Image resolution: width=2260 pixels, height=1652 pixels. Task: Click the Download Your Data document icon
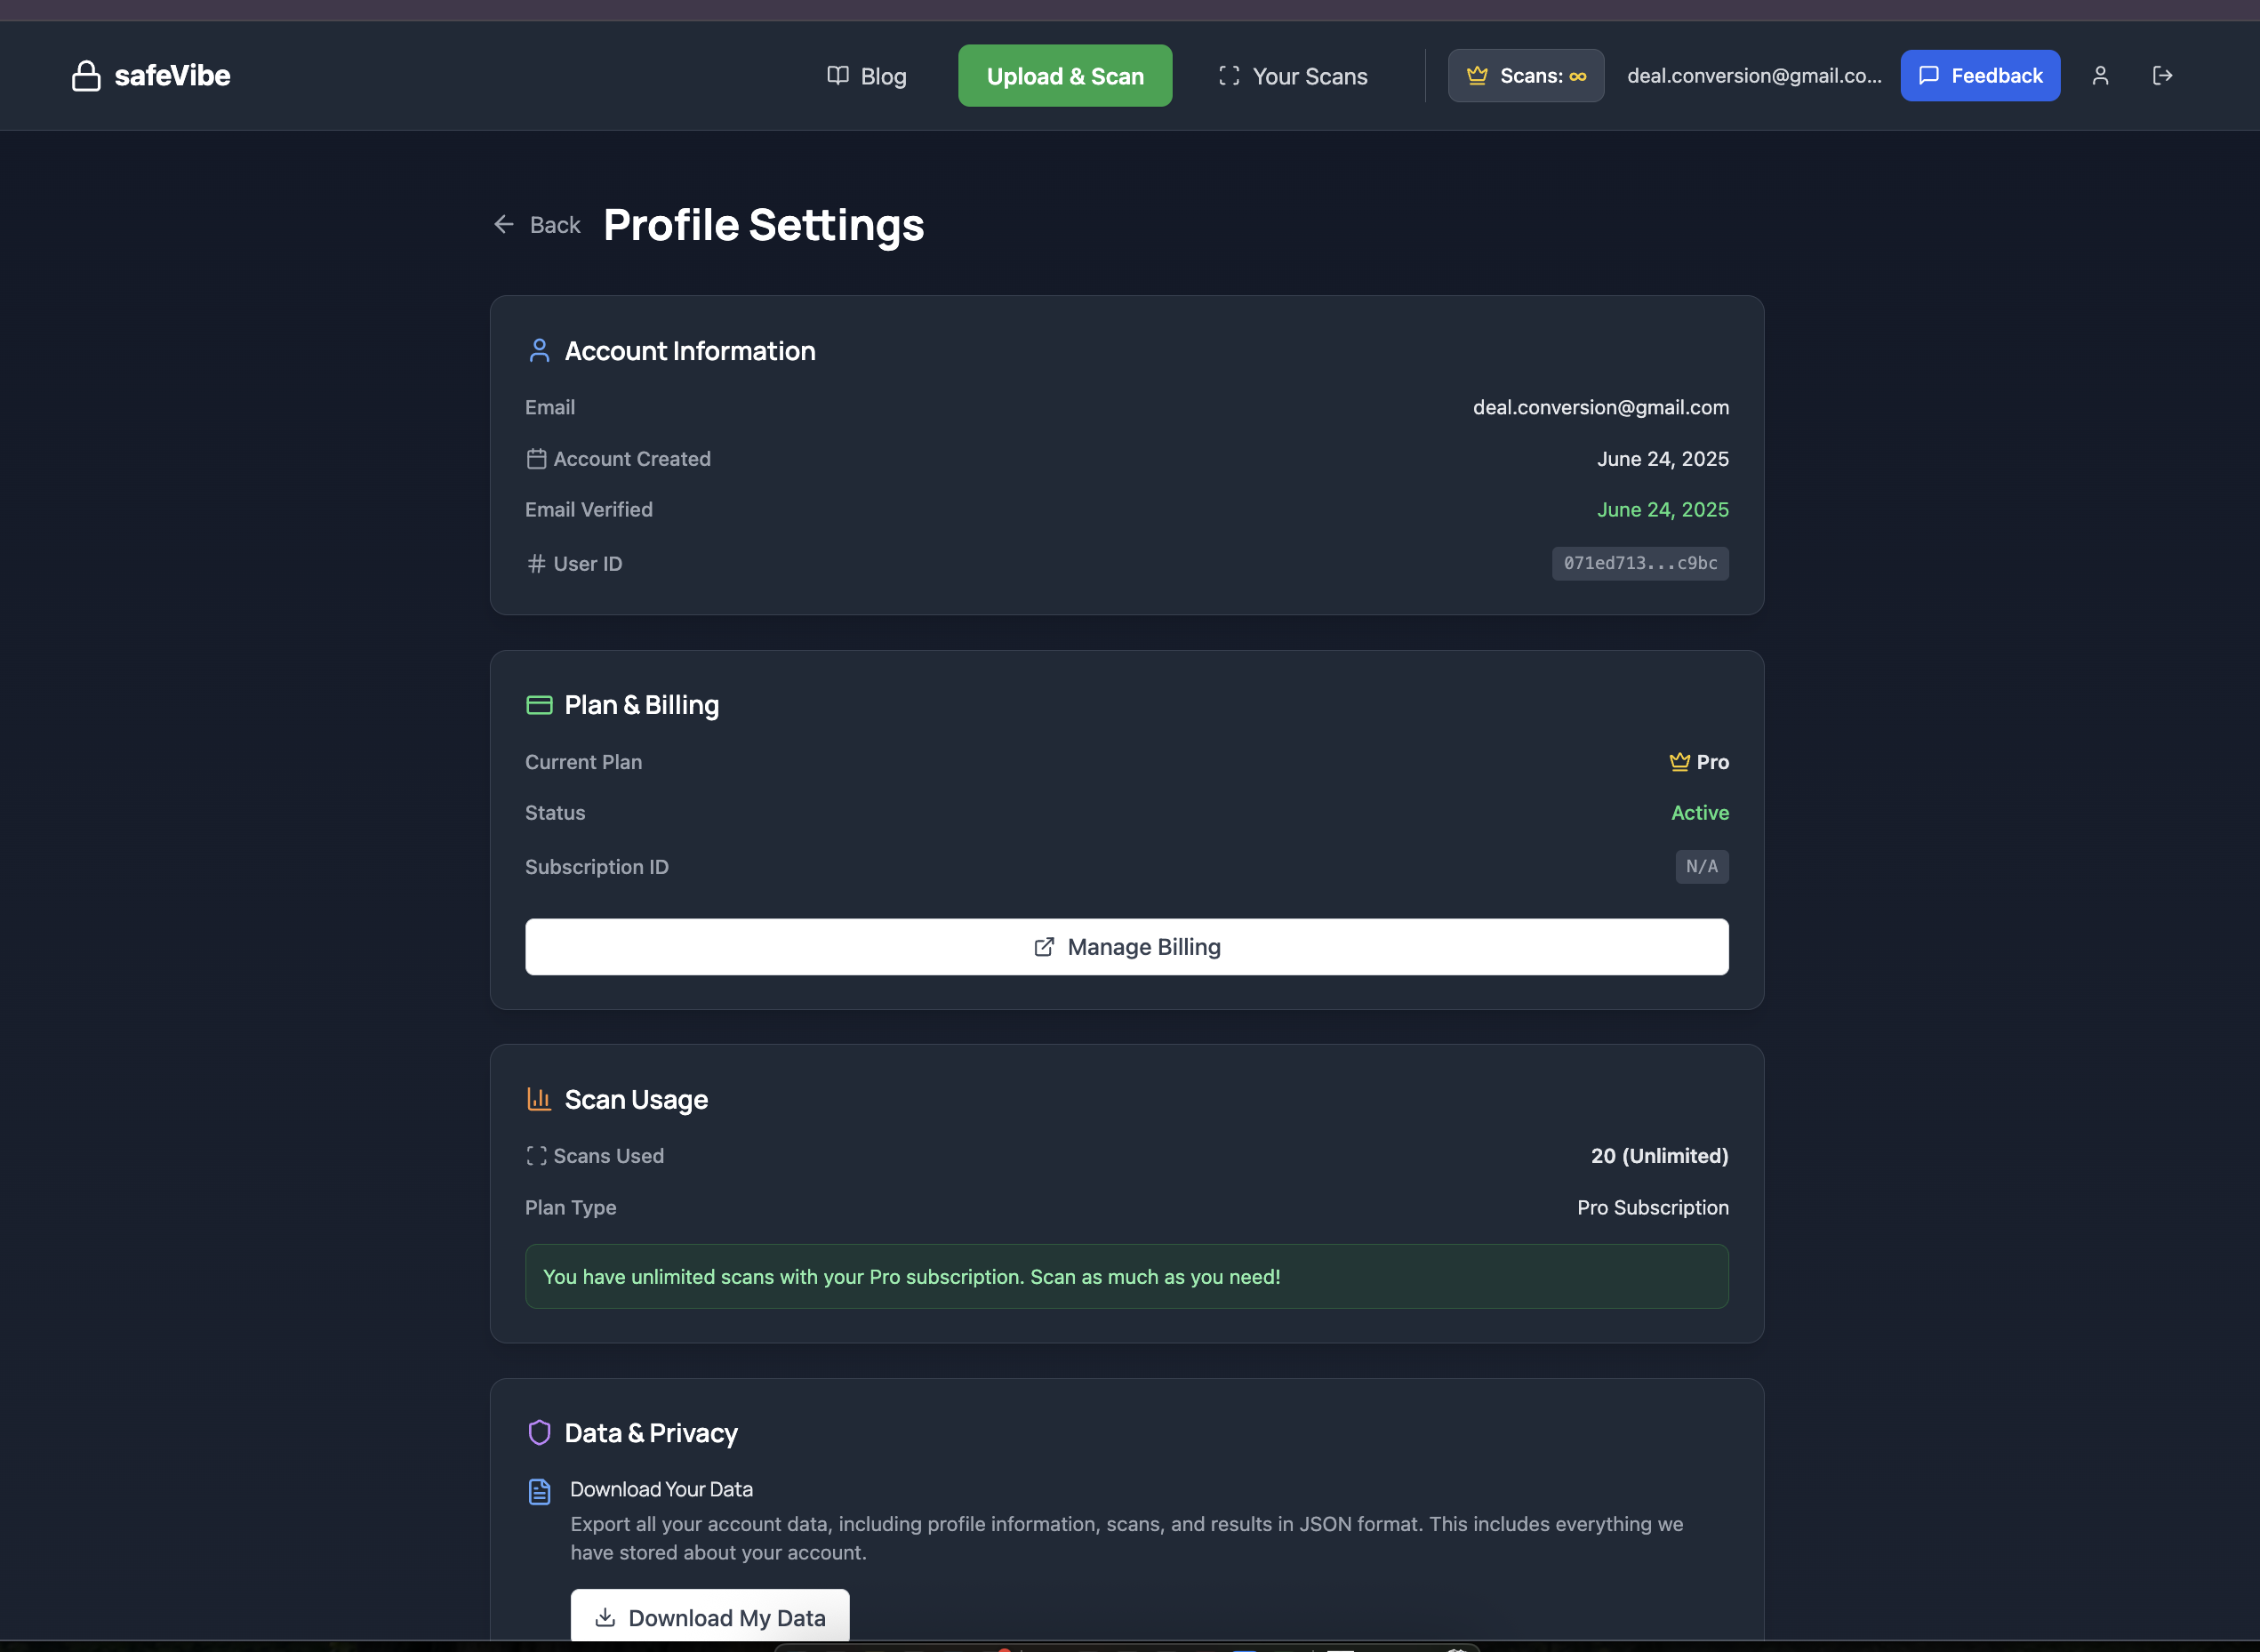point(539,1492)
